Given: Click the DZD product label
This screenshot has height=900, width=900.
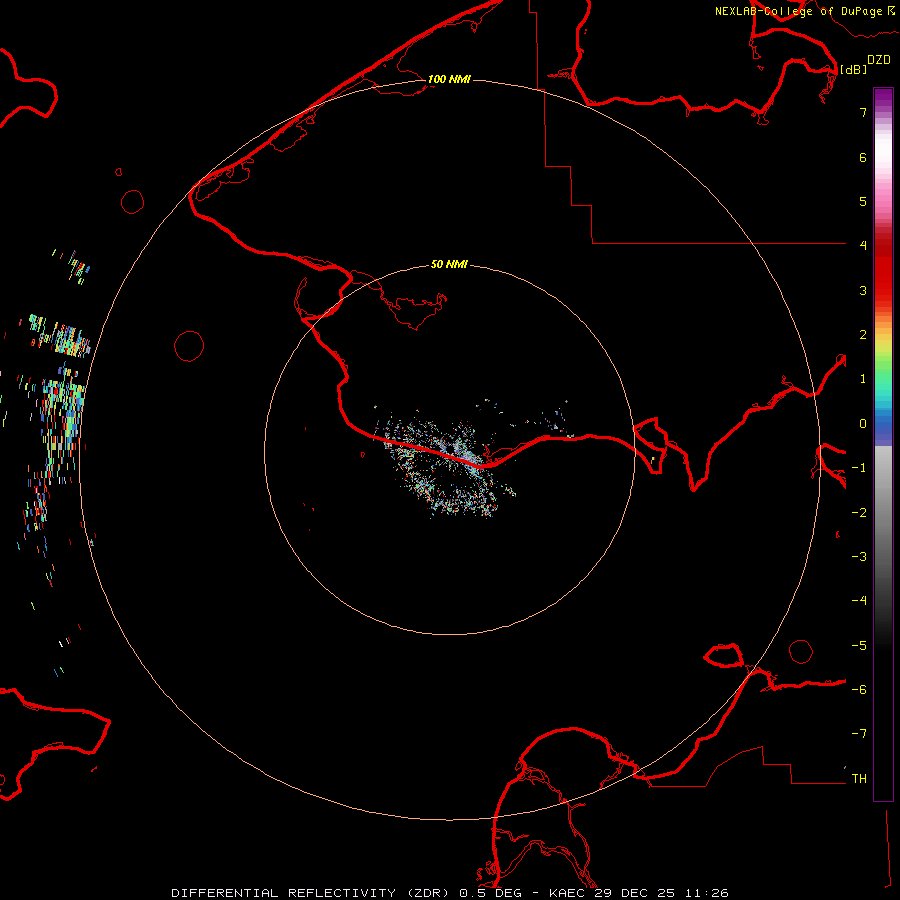Looking at the screenshot, I should coord(879,60).
